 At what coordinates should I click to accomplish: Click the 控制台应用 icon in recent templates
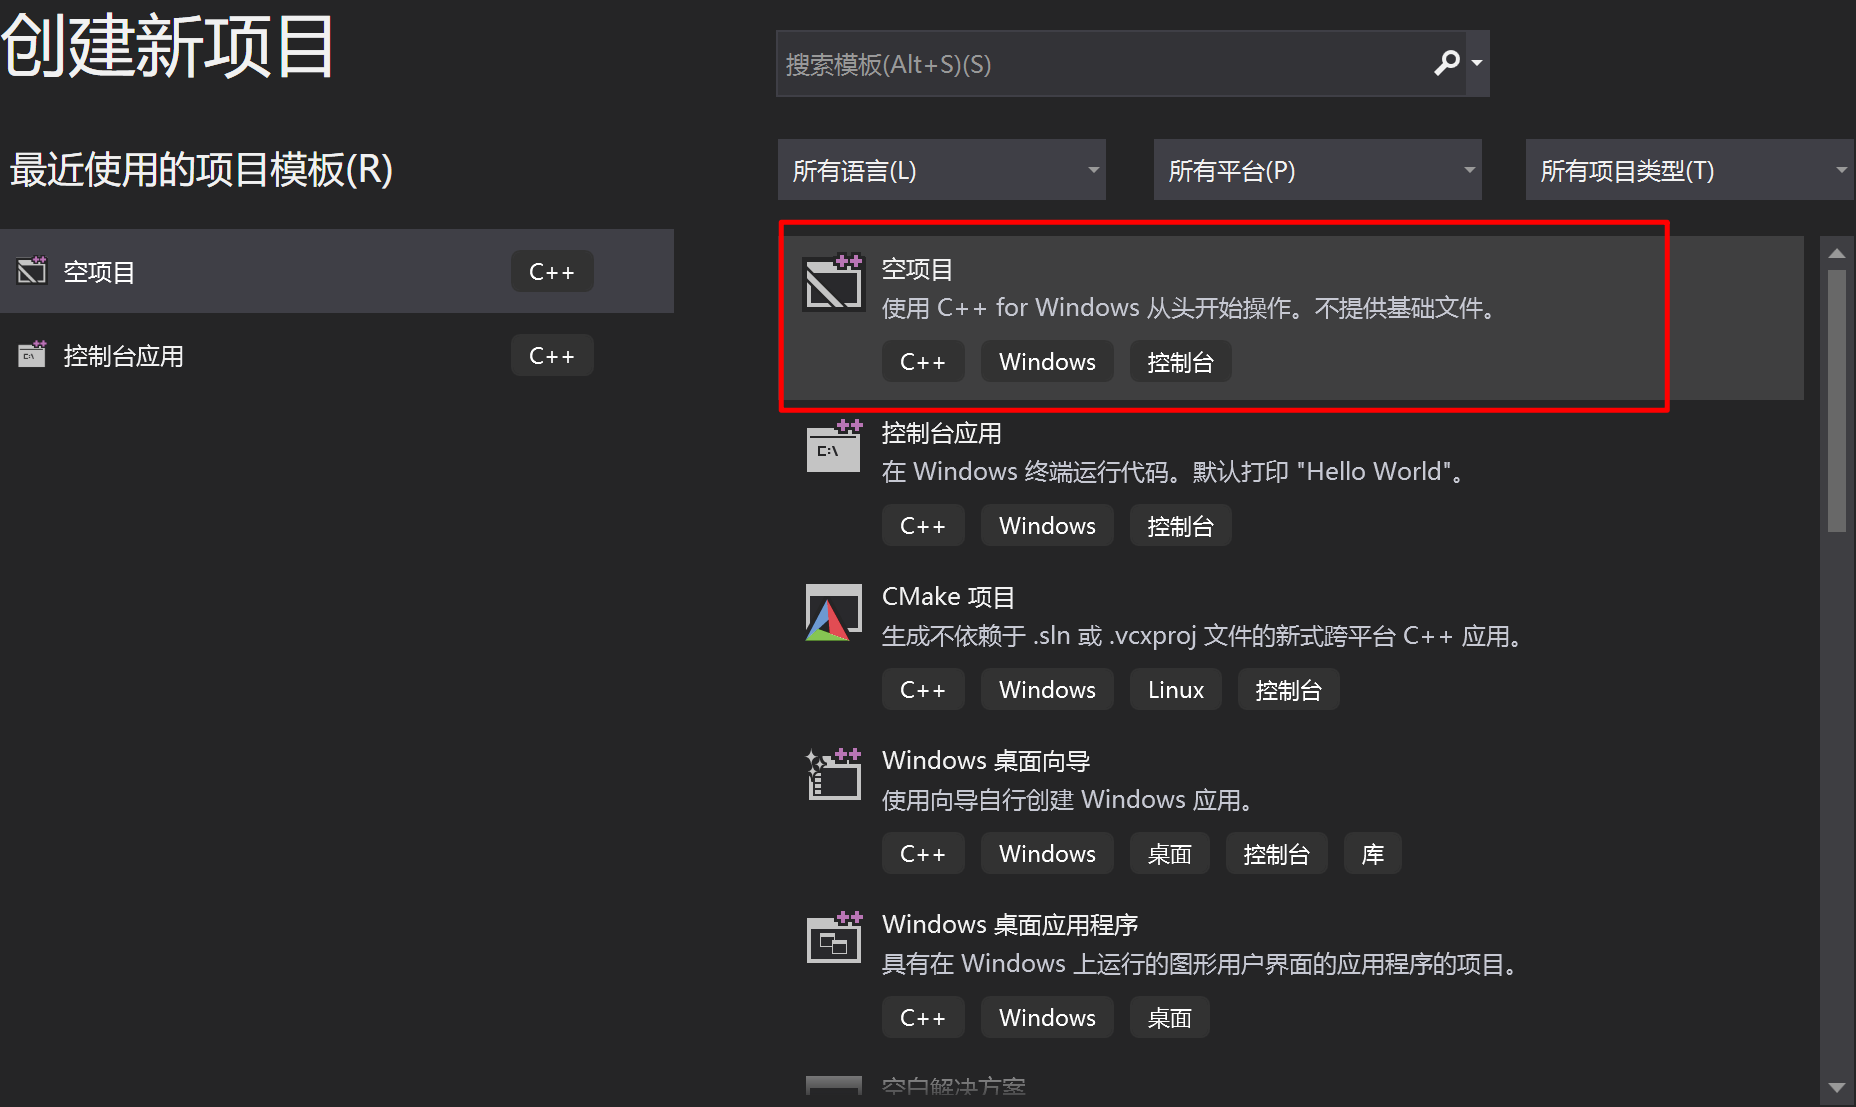(x=31, y=354)
